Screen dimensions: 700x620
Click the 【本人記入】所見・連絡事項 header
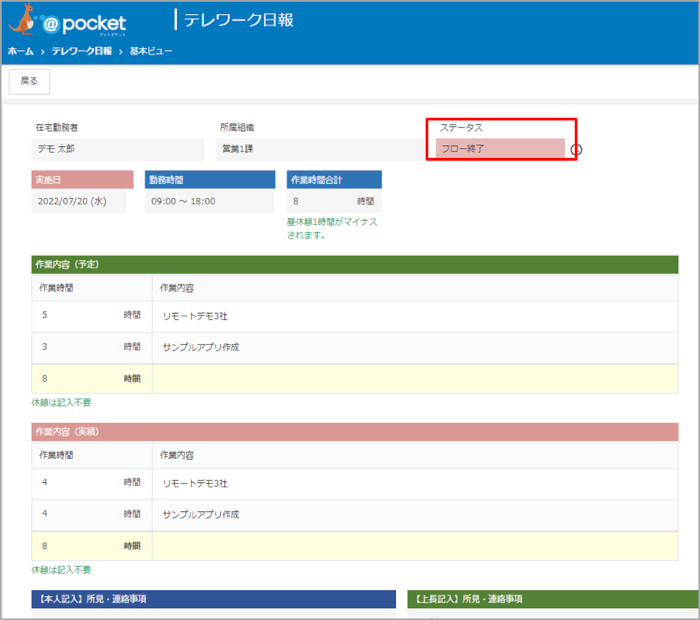pos(213,599)
